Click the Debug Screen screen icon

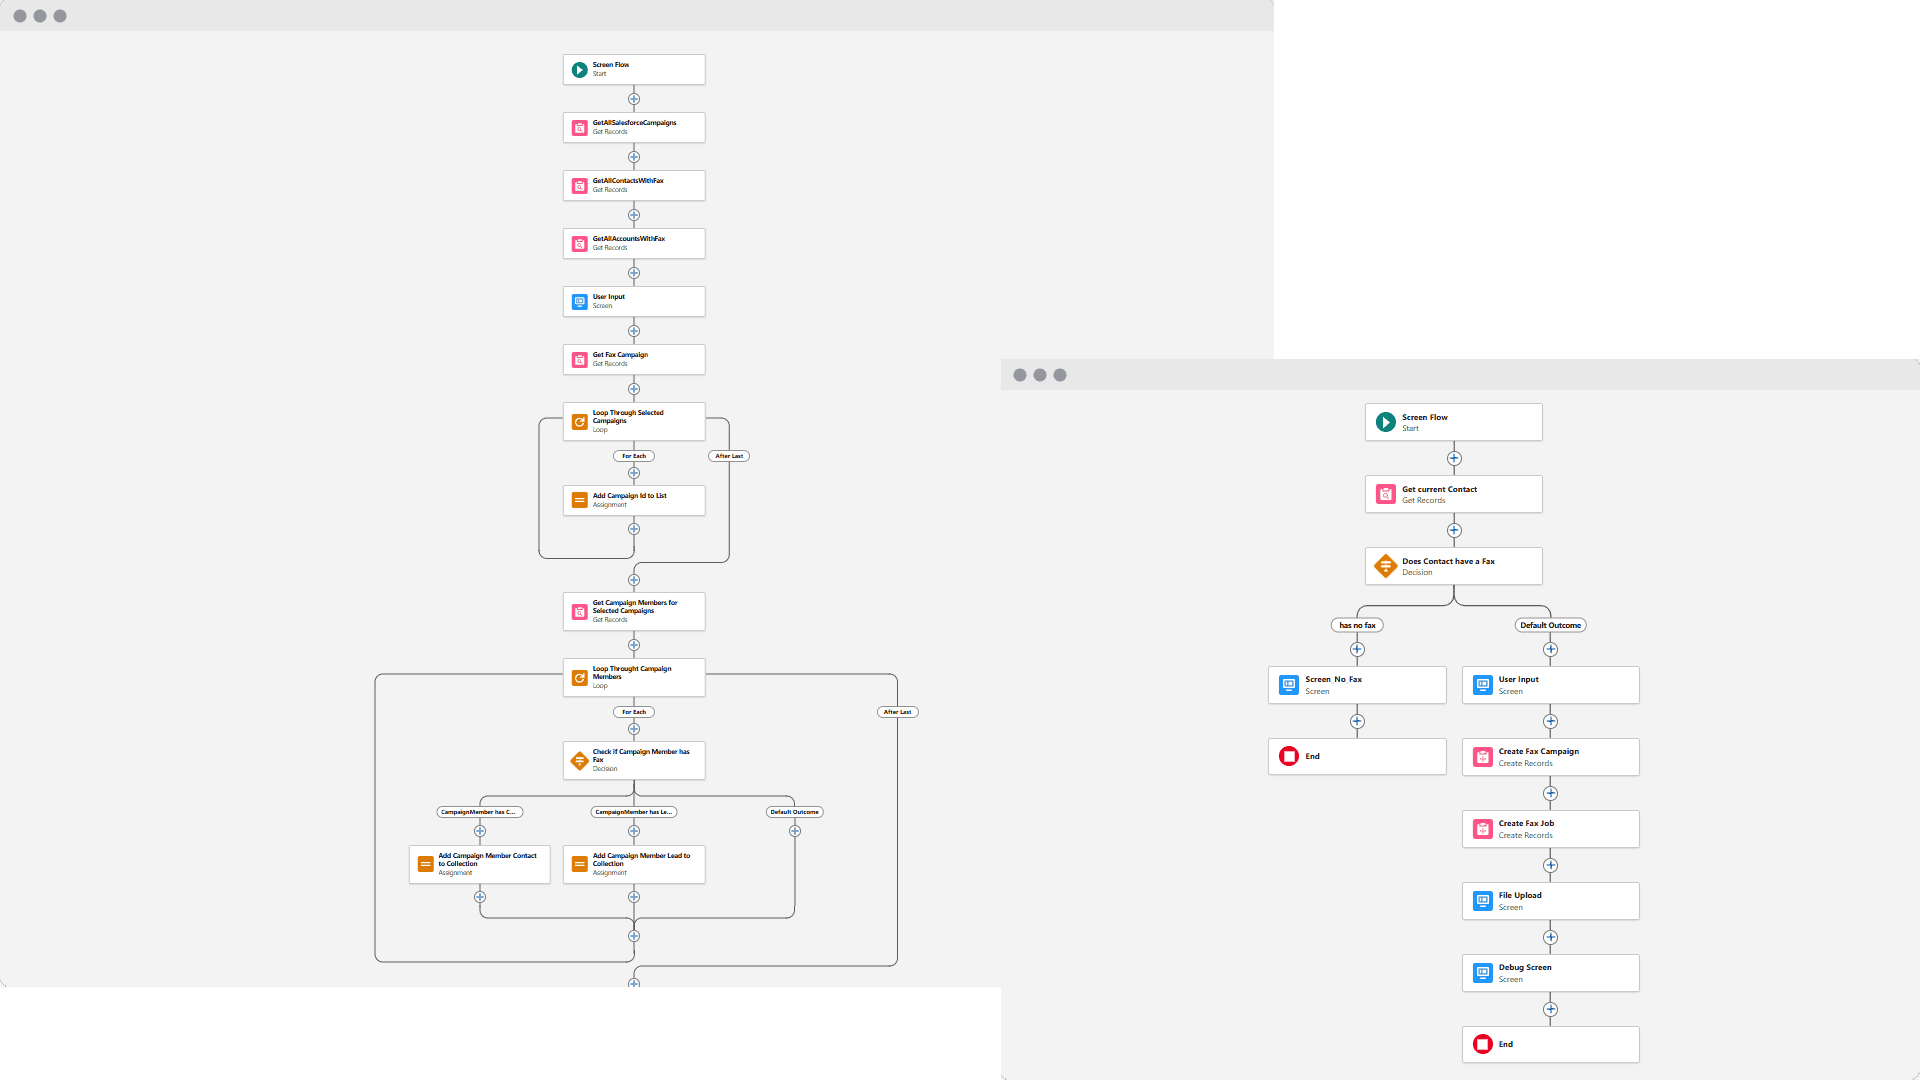tap(1483, 973)
